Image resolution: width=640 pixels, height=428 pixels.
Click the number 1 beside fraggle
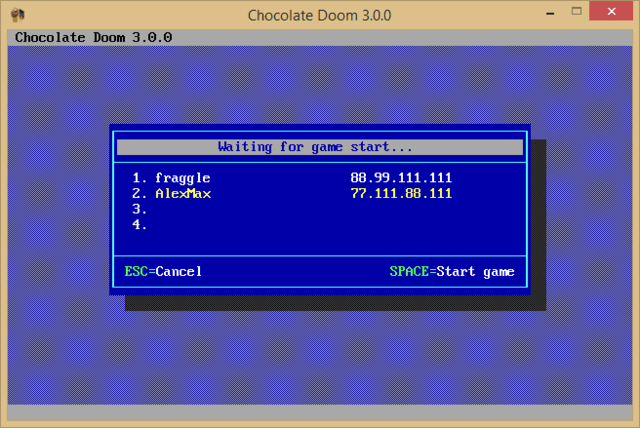(x=137, y=178)
